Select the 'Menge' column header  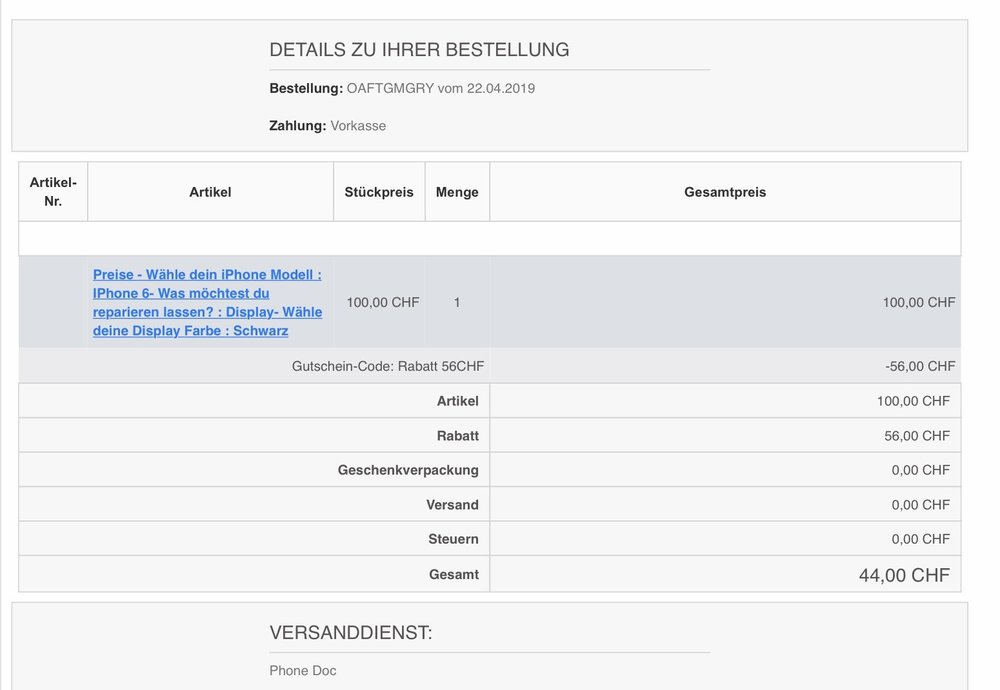[457, 192]
